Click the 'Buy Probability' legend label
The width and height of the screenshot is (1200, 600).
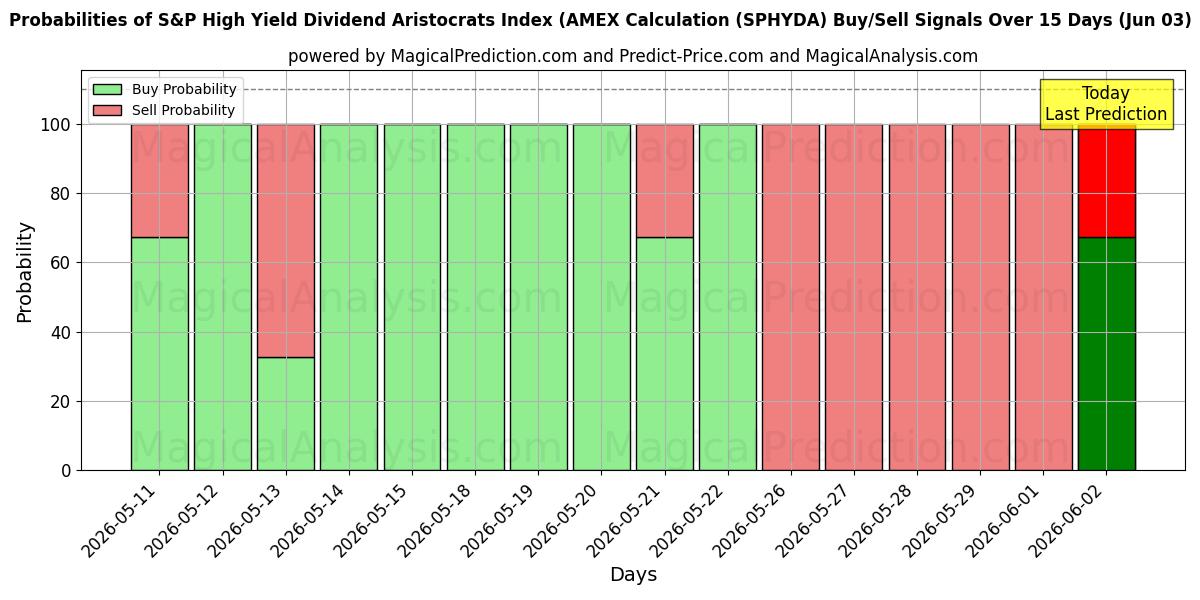click(184, 90)
